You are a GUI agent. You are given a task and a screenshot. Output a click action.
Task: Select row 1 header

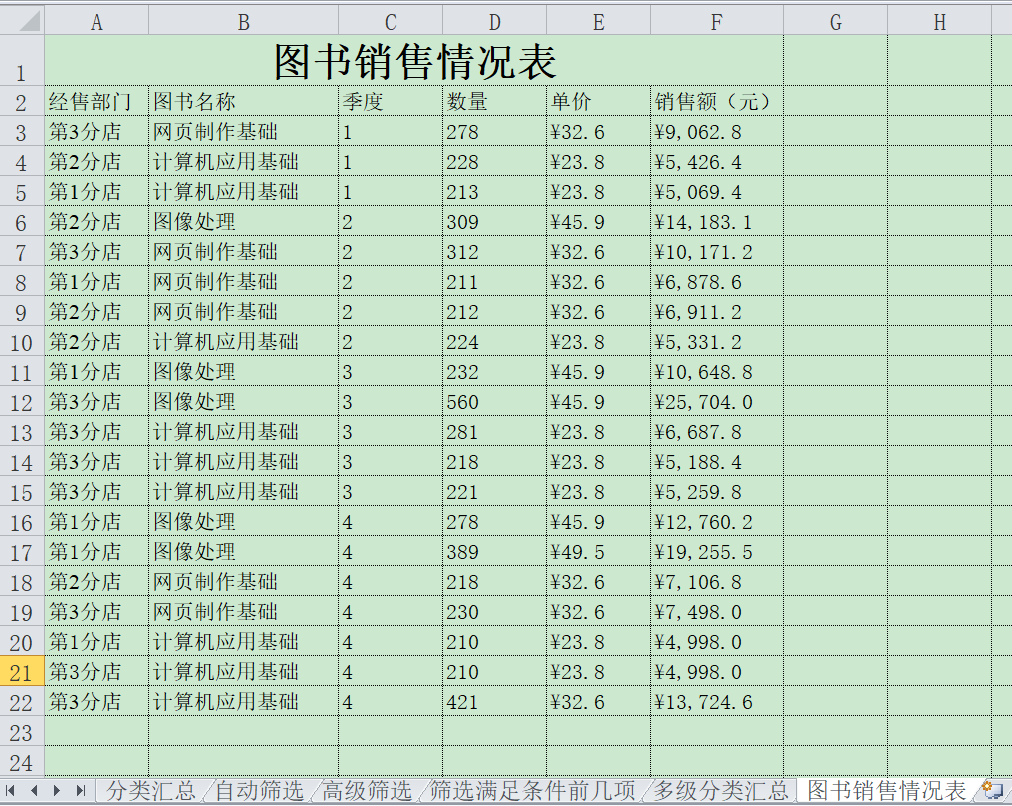coord(20,59)
